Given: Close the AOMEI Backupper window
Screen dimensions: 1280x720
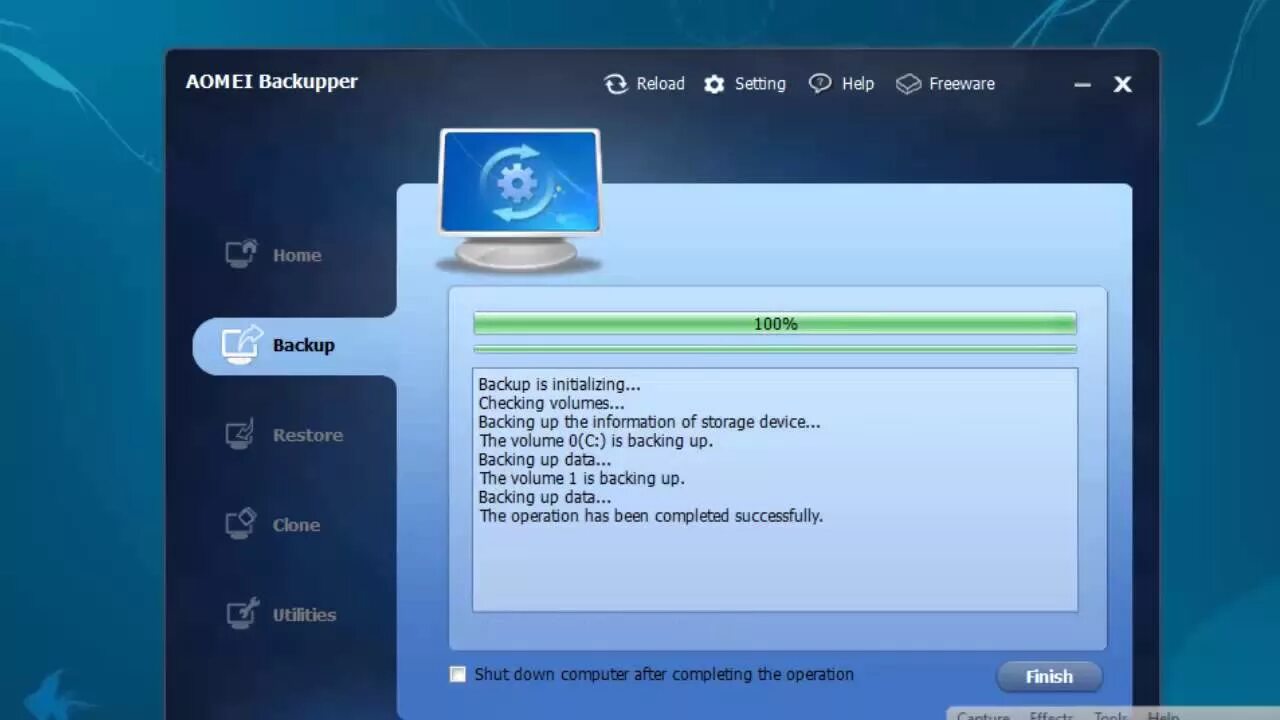Looking at the screenshot, I should tap(1123, 85).
